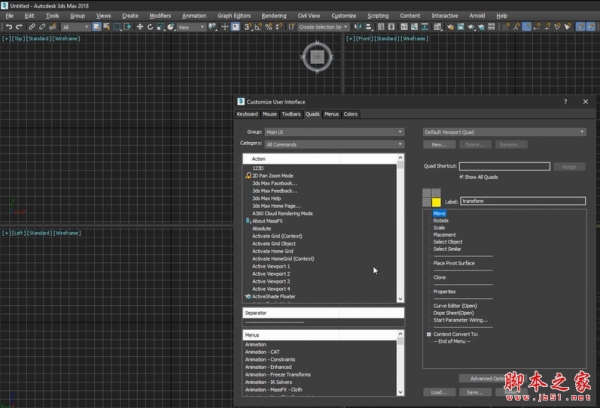
Task: Select the upper-left gray quad square
Action: click(x=427, y=193)
